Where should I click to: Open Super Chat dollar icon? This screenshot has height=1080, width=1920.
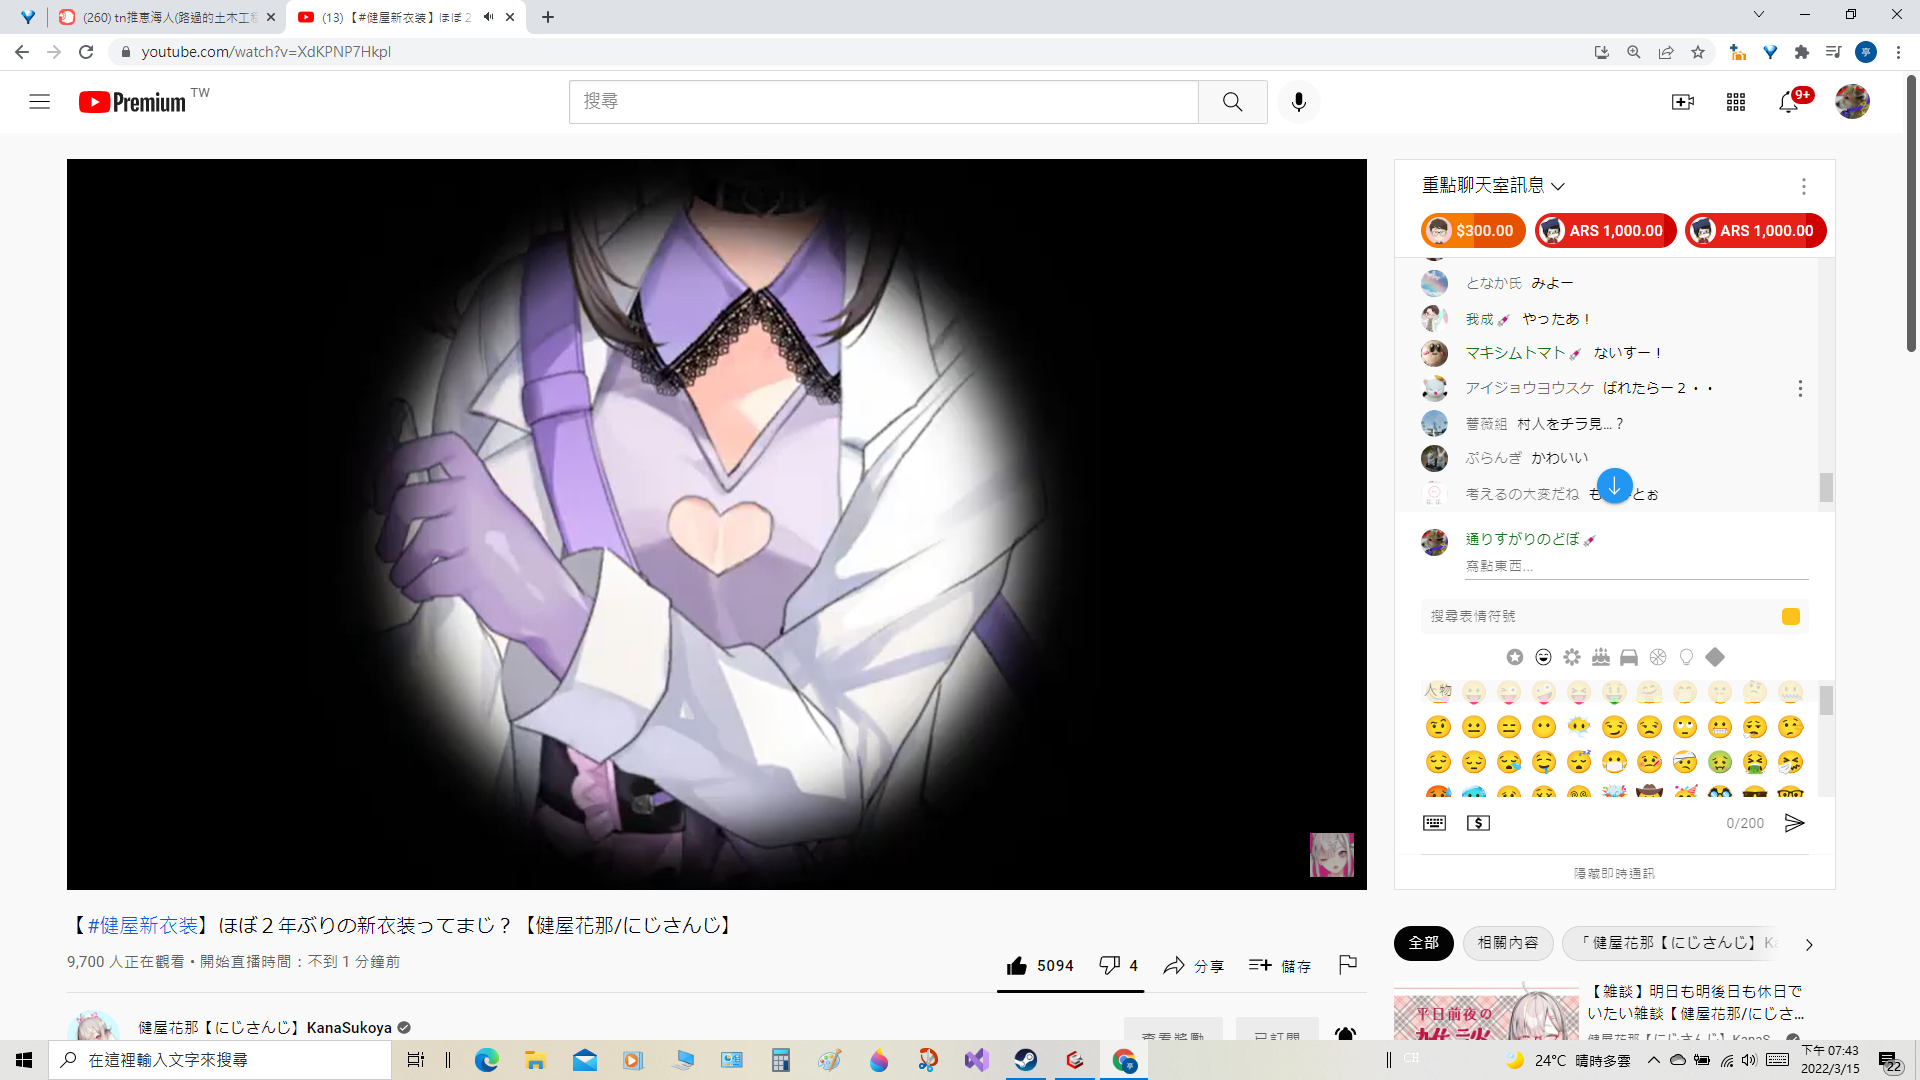click(1478, 823)
